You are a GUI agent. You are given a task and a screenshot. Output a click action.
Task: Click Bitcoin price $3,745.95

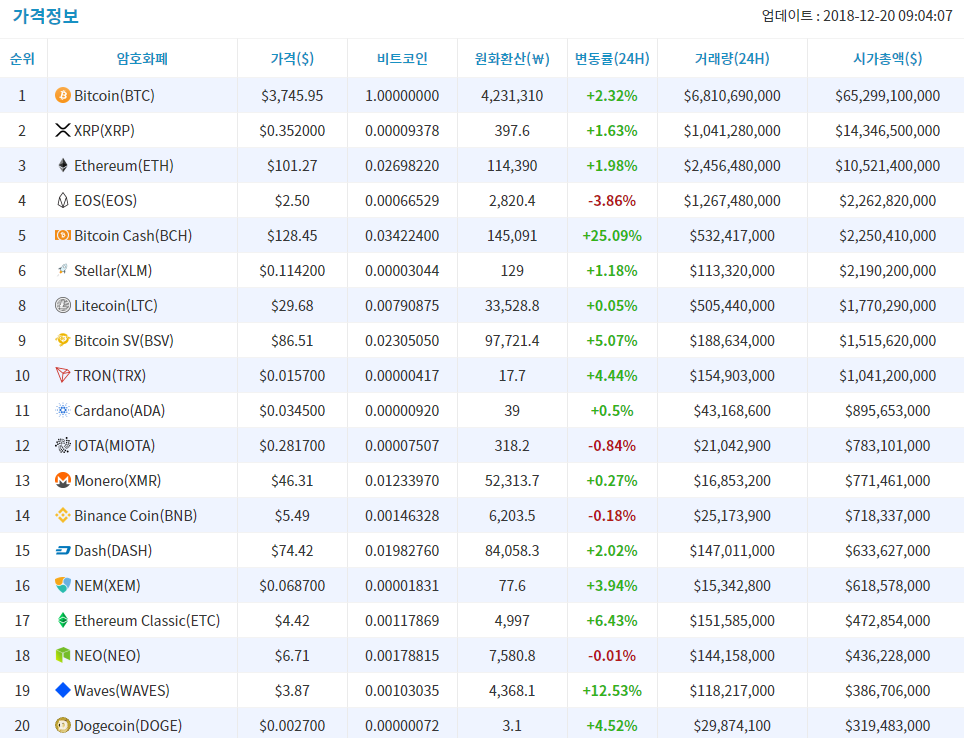coord(292,96)
